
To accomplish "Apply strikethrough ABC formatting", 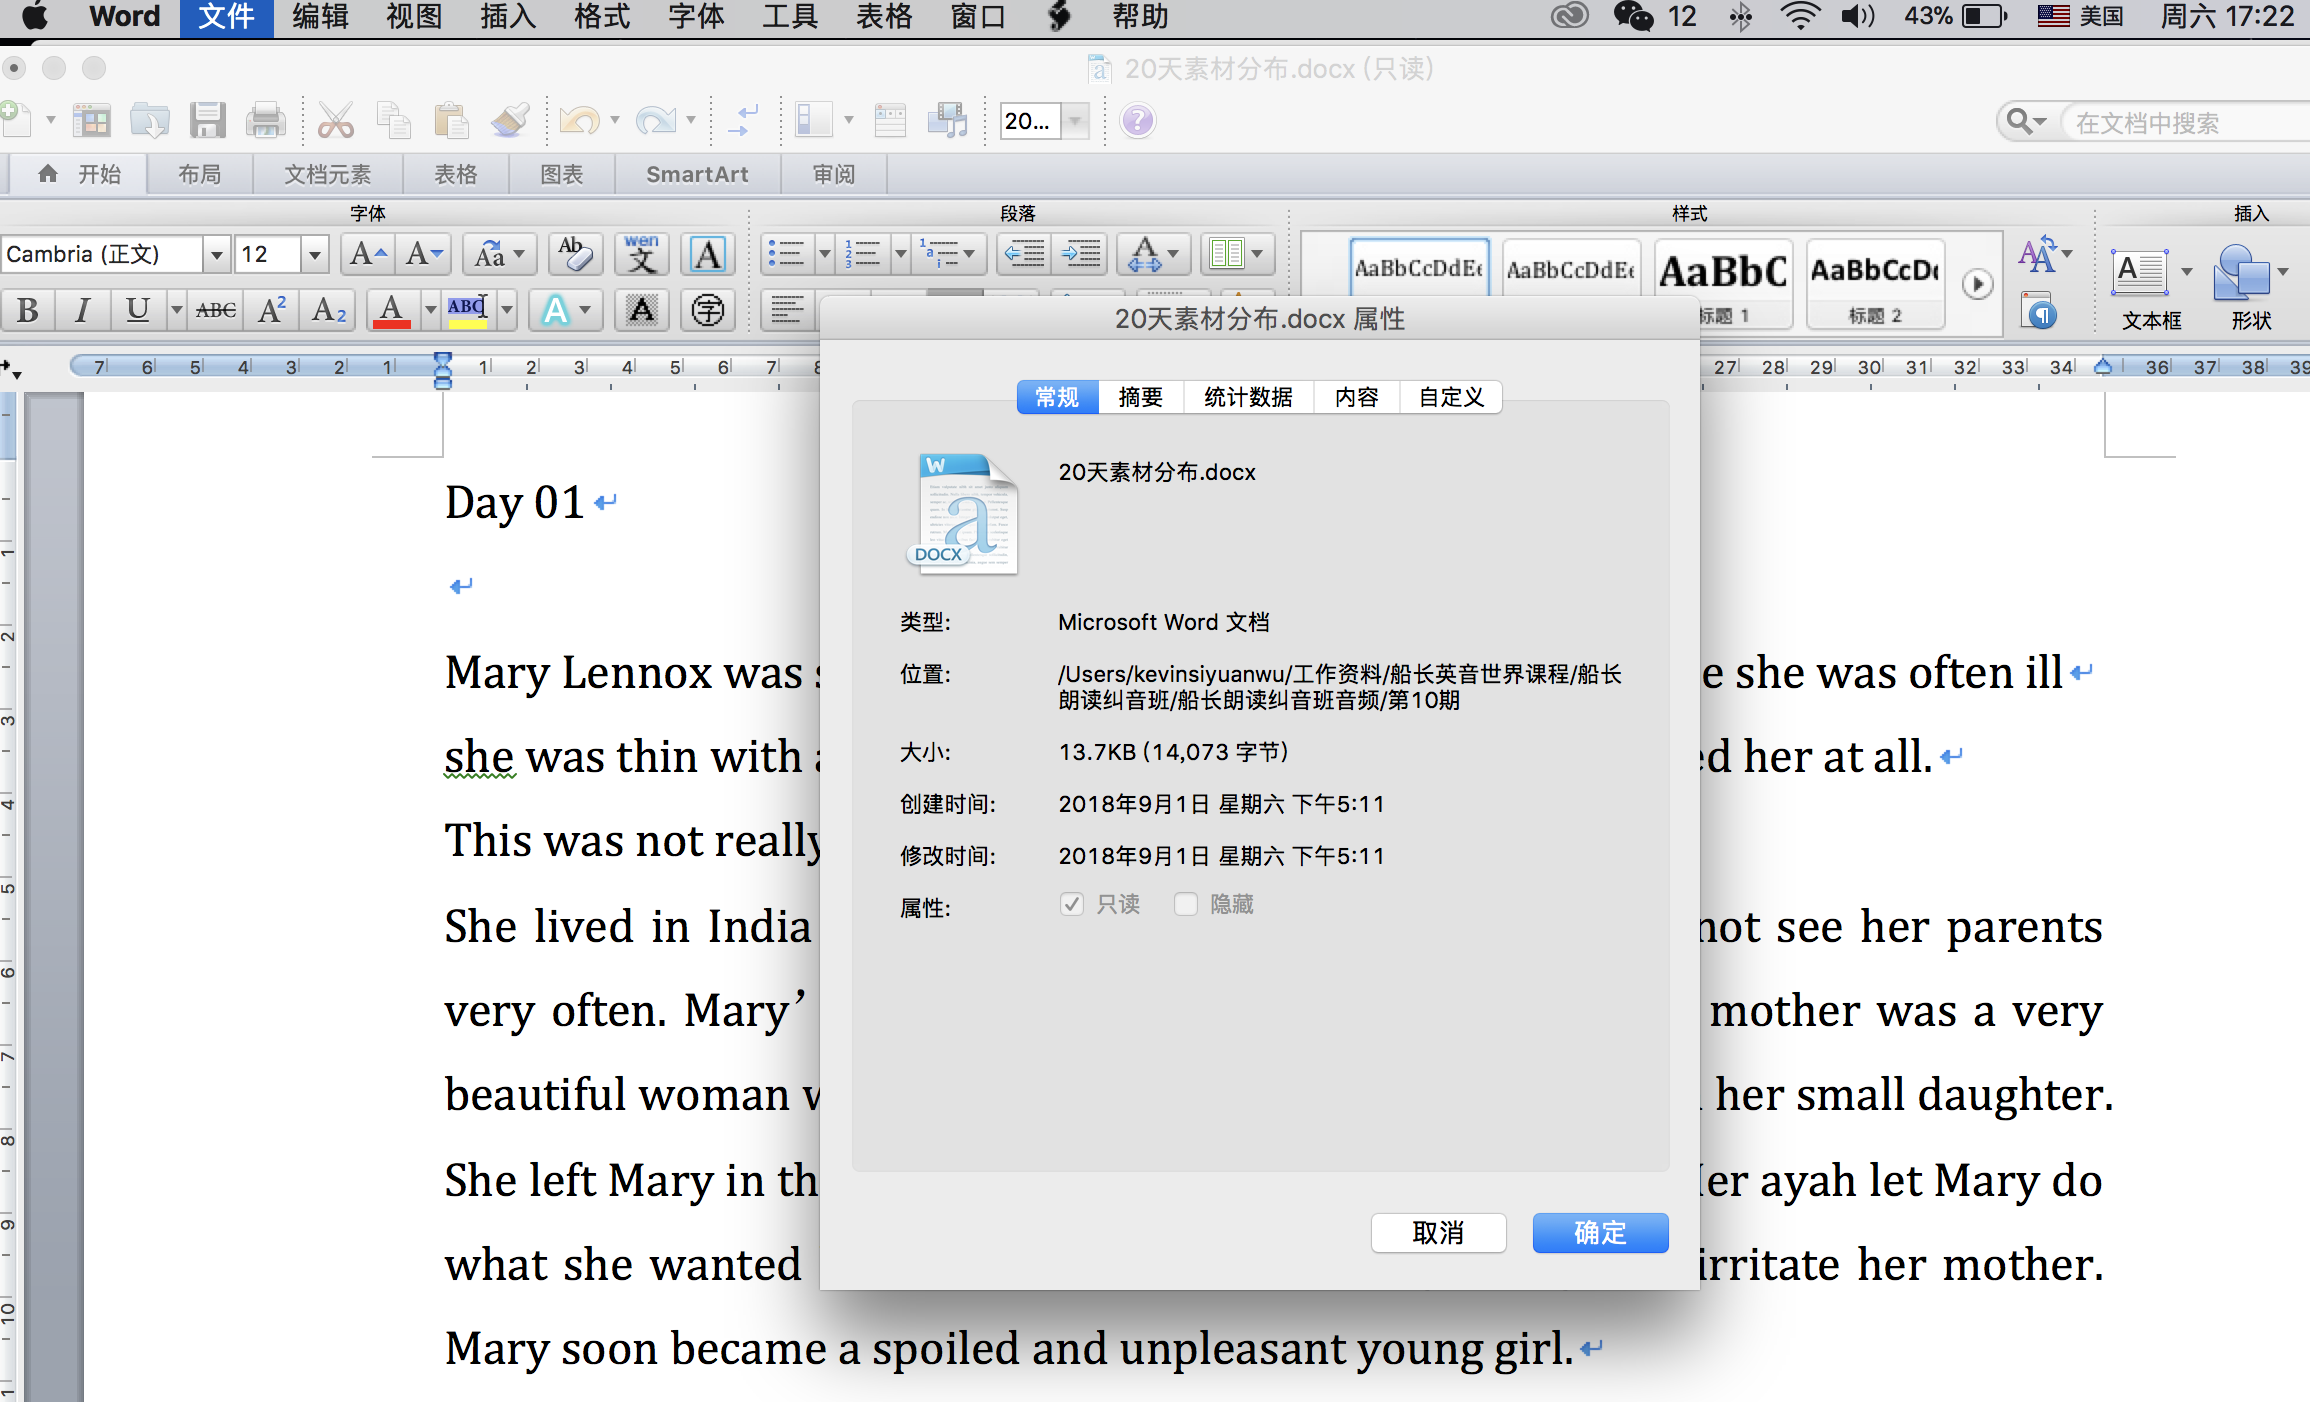I will click(x=216, y=310).
